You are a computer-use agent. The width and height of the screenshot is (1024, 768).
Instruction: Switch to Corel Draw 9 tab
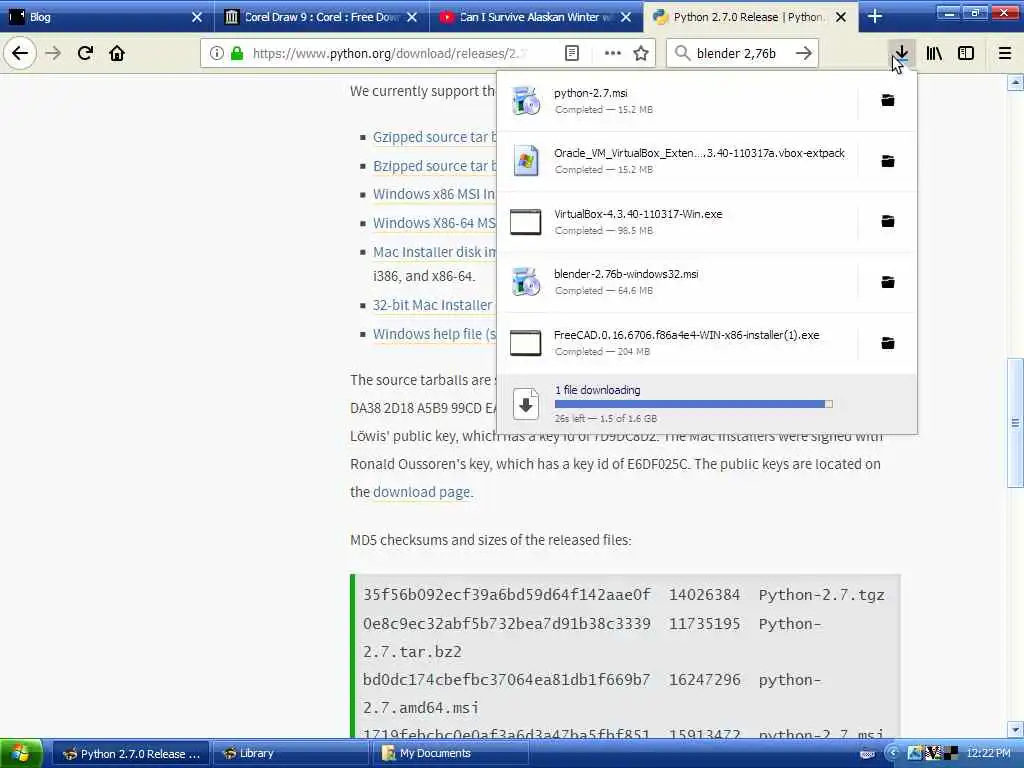pyautogui.click(x=321, y=17)
